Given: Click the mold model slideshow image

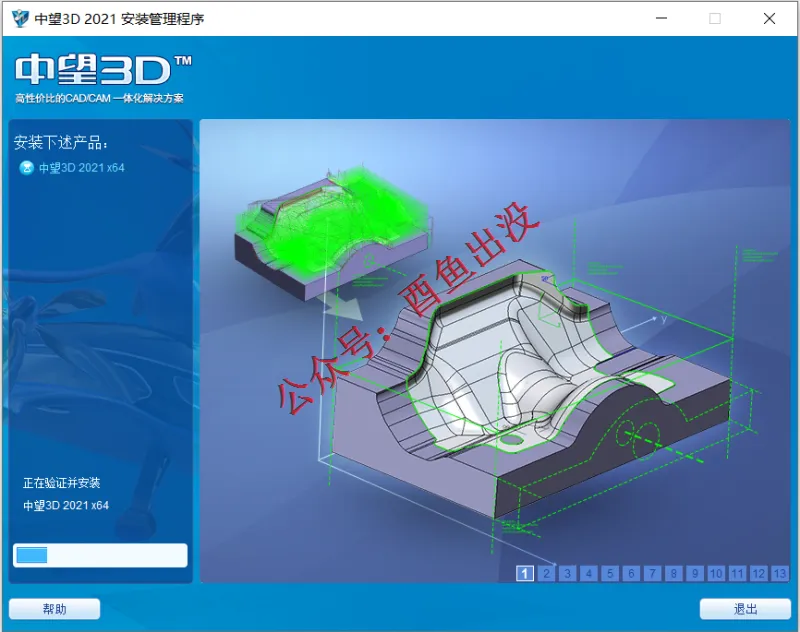Looking at the screenshot, I should 494,350.
